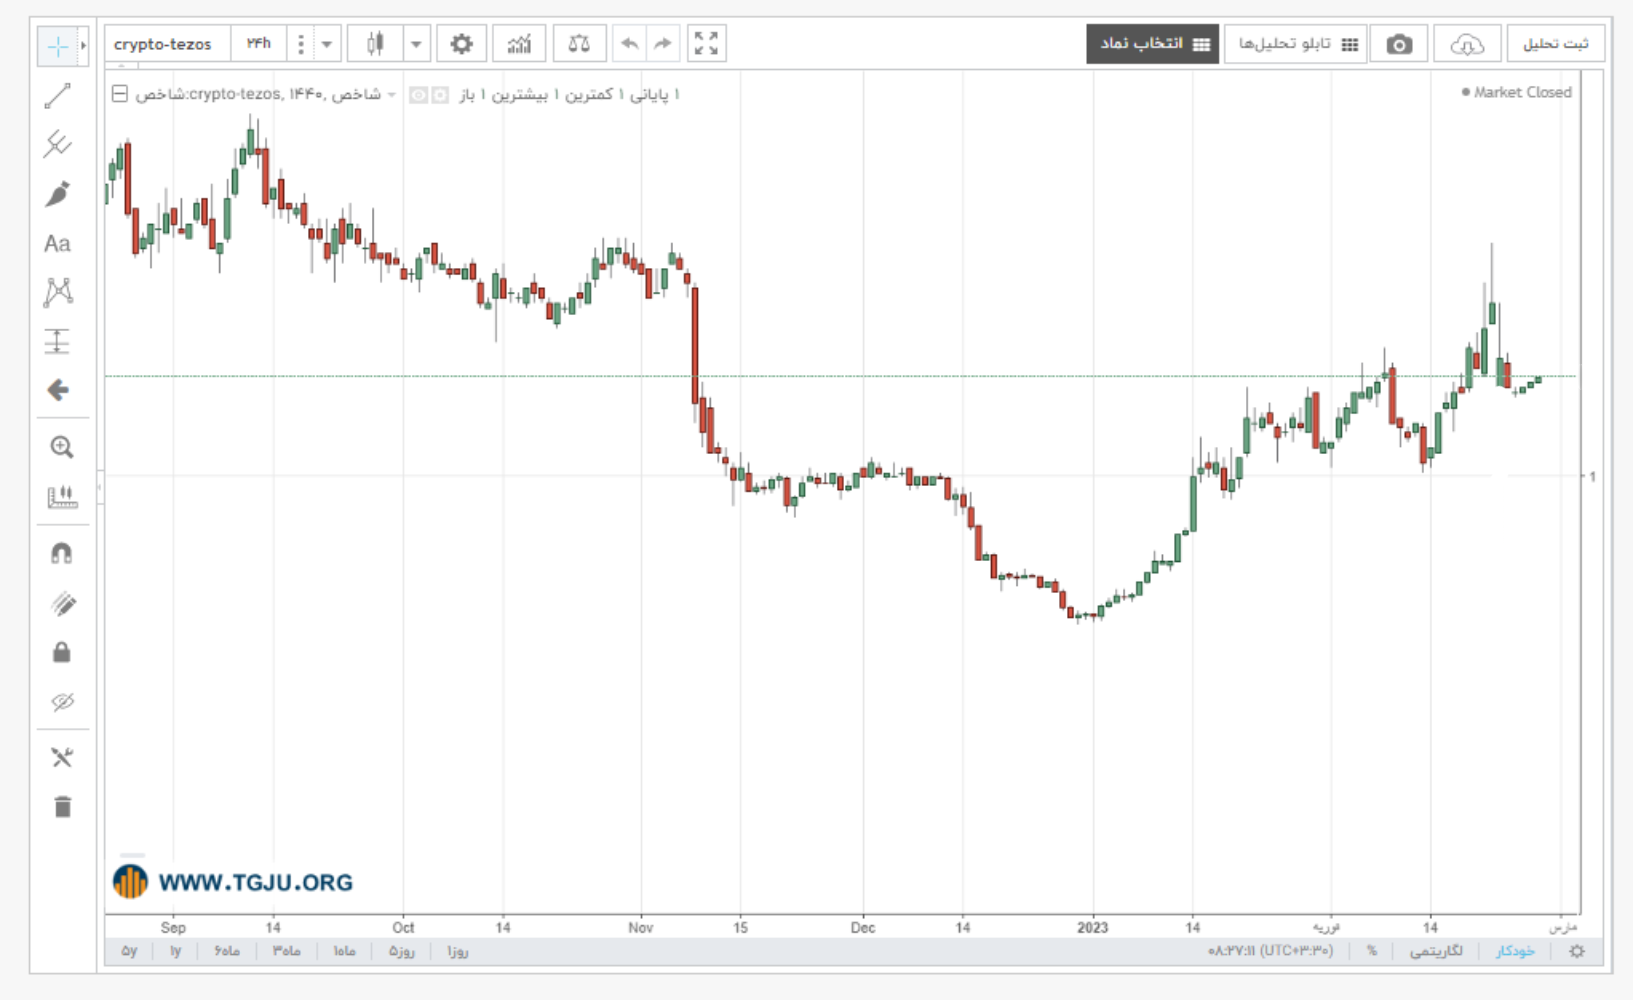Toggle lock all drawing tools
The width and height of the screenshot is (1633, 1000).
tap(62, 652)
